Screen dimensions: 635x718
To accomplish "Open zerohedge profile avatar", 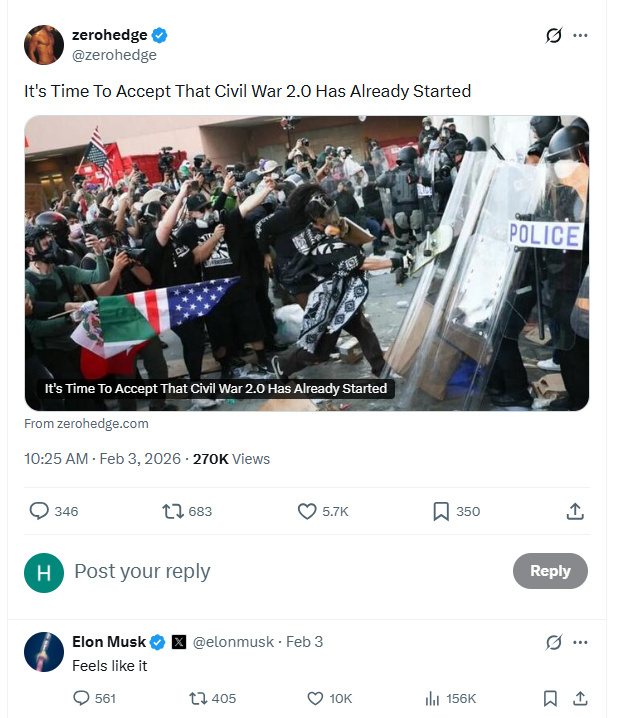I will [44, 45].
